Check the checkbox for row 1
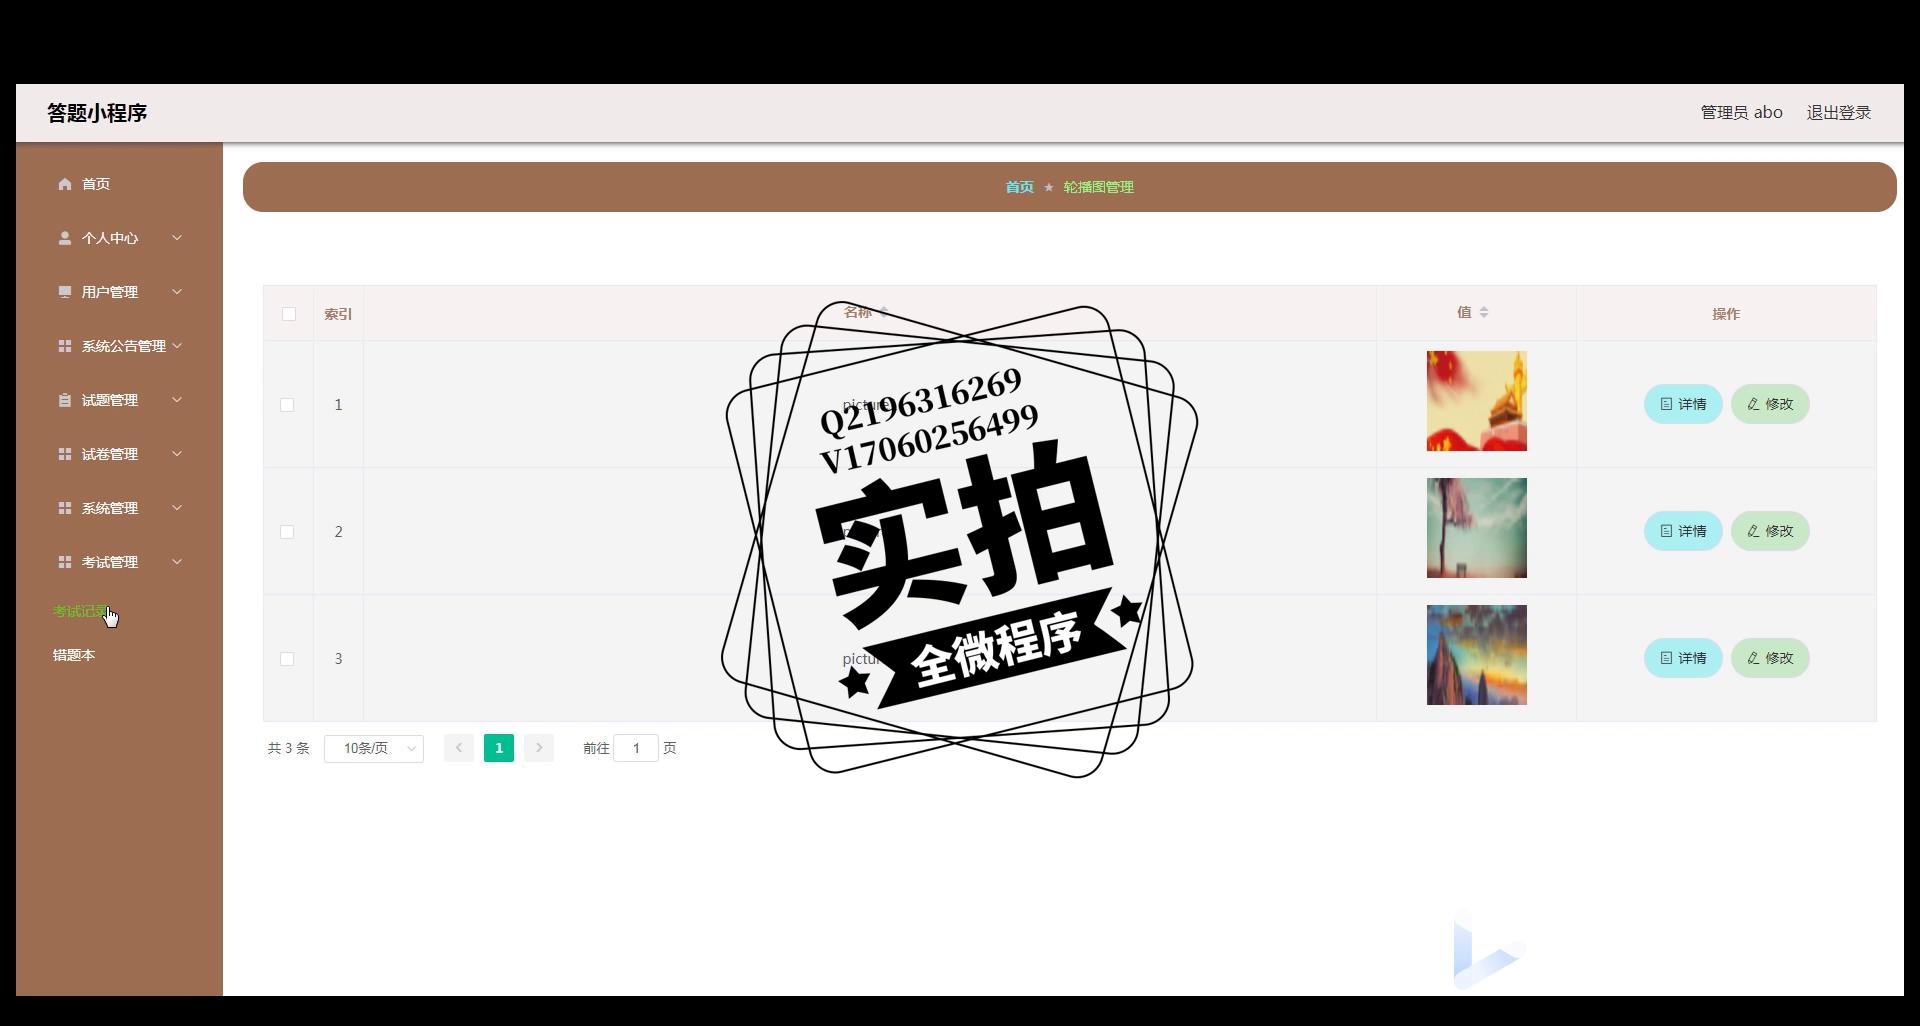Viewport: 1920px width, 1026px height. click(287, 405)
